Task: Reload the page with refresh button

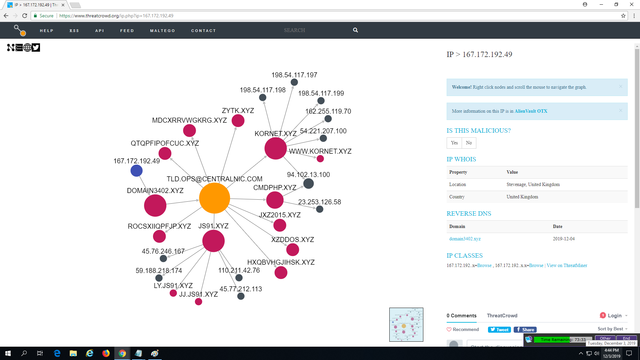Action: point(24,16)
